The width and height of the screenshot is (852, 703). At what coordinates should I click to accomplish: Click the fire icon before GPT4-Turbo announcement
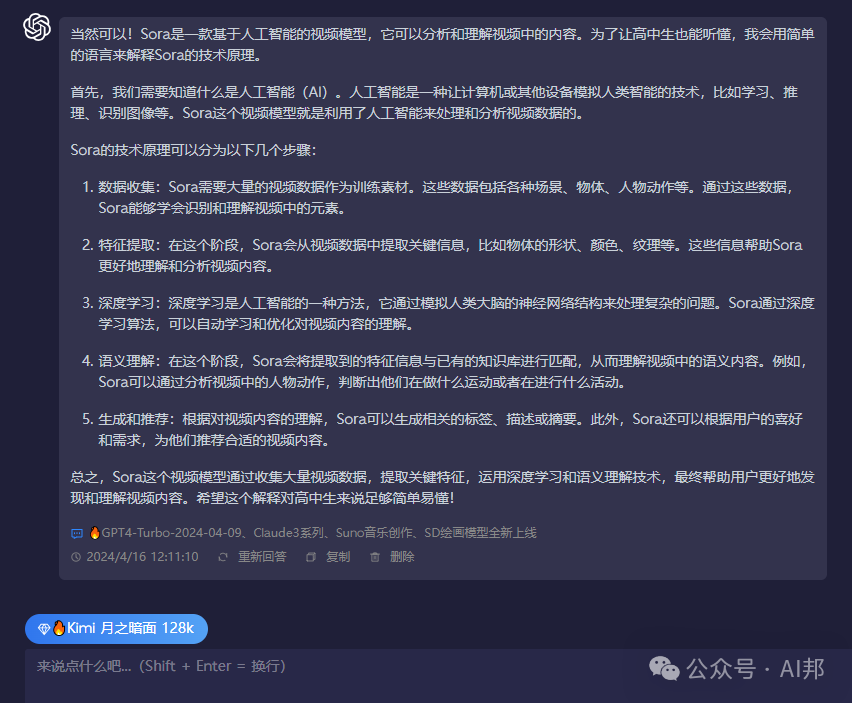point(95,533)
